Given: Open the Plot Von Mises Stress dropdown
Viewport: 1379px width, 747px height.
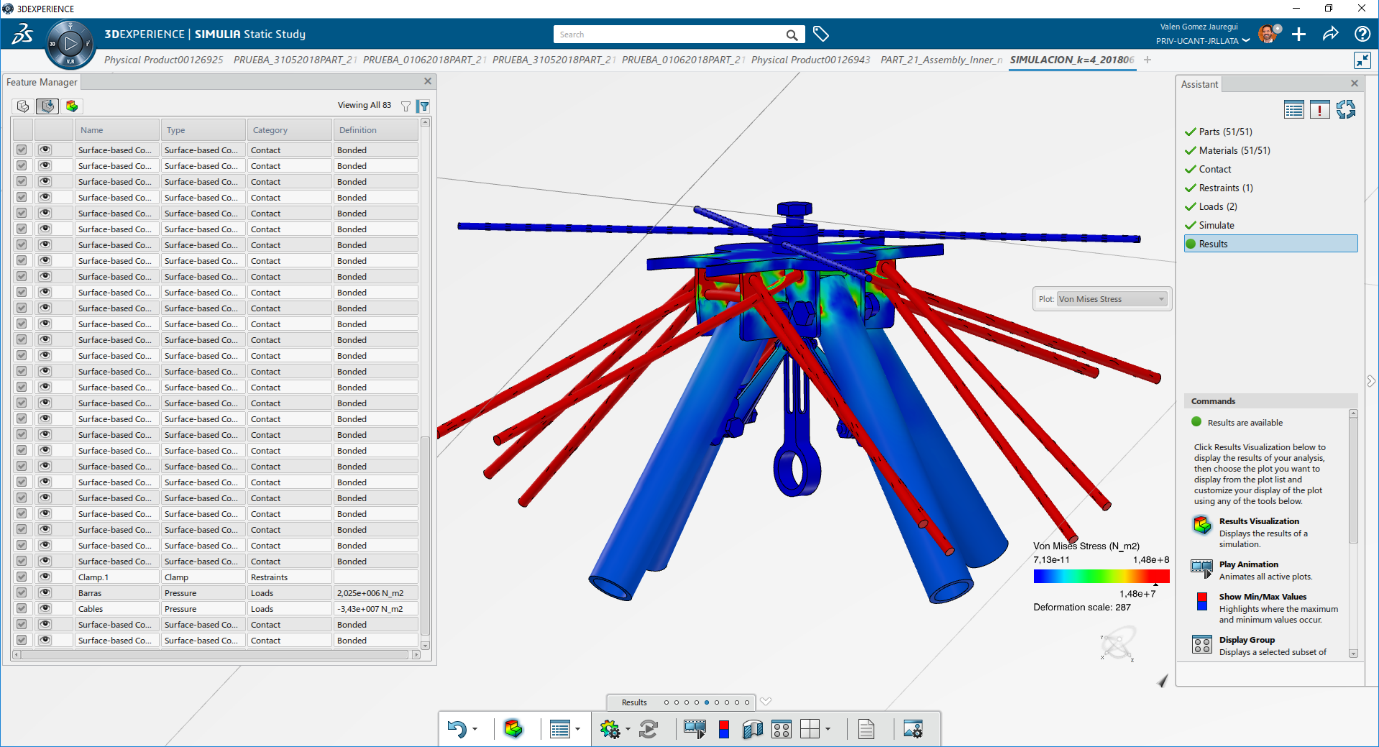Looking at the screenshot, I should pos(1112,298).
